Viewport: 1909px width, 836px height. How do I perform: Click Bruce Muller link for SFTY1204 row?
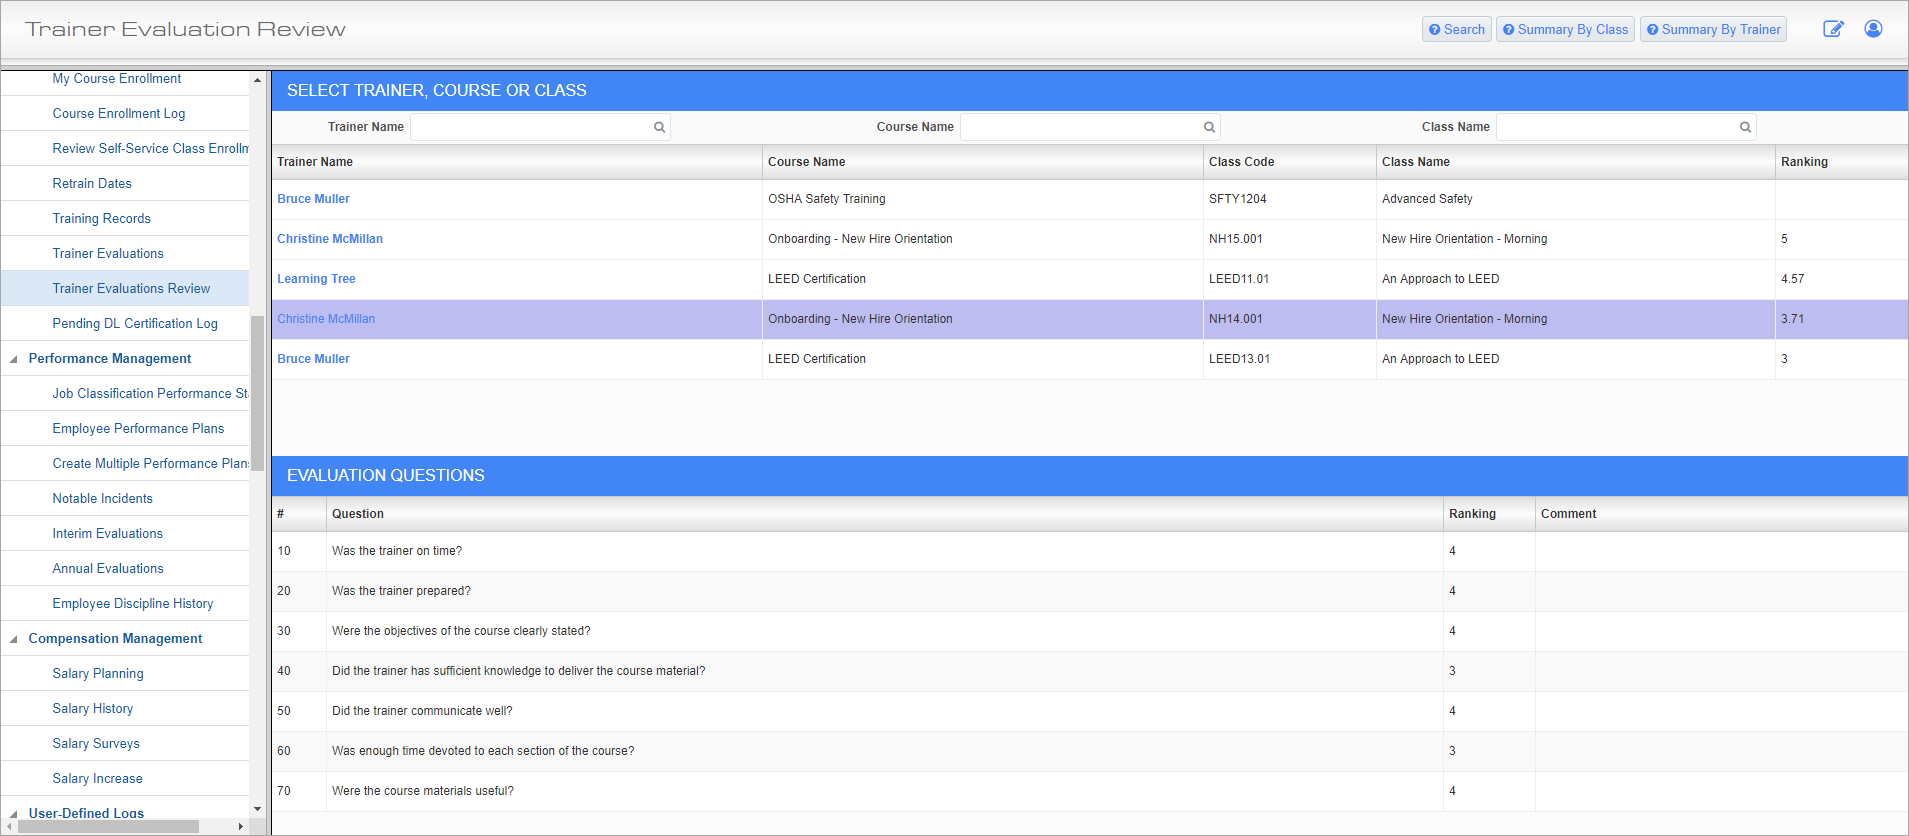313,199
